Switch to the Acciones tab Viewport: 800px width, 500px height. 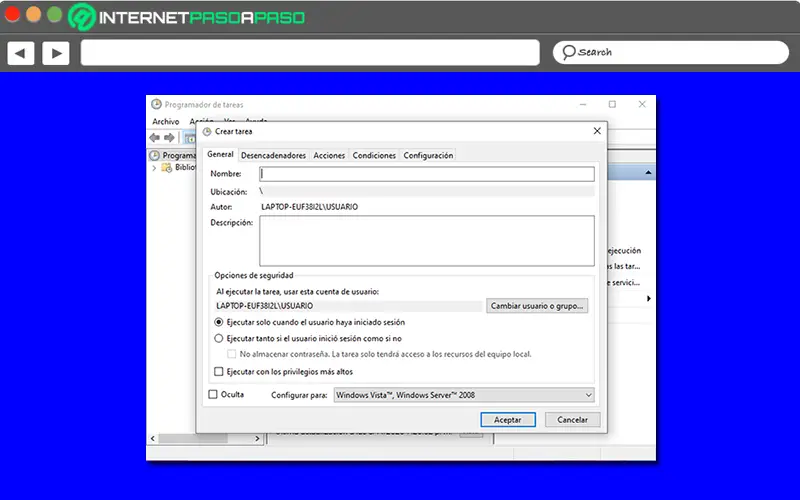coord(329,156)
